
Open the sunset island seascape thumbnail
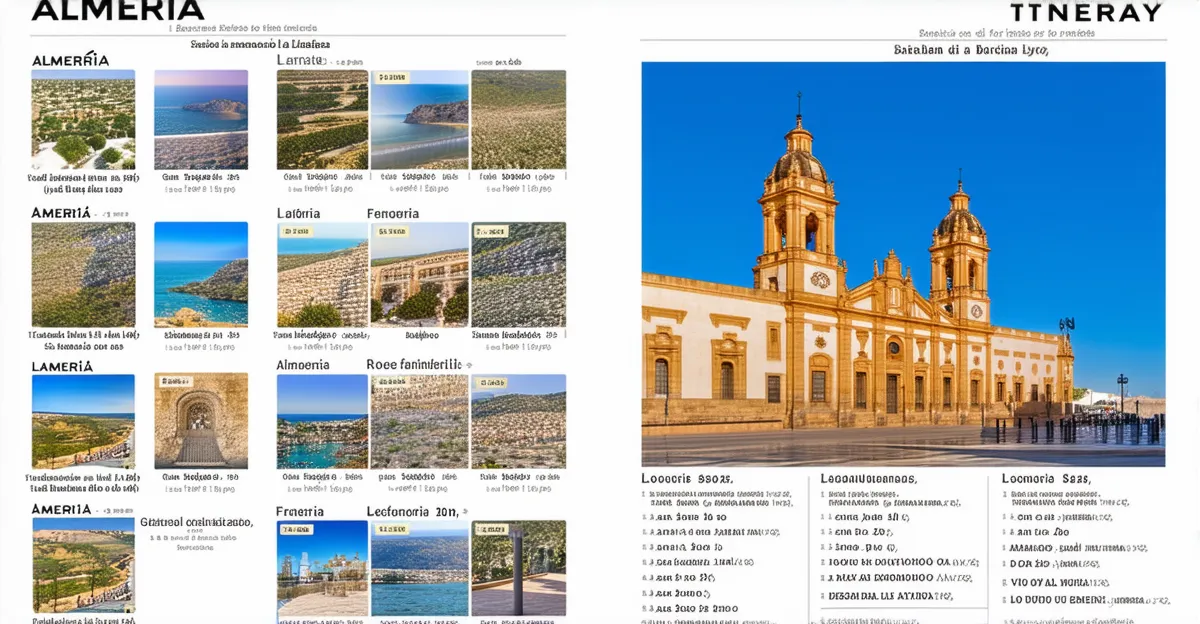[x=201, y=119]
